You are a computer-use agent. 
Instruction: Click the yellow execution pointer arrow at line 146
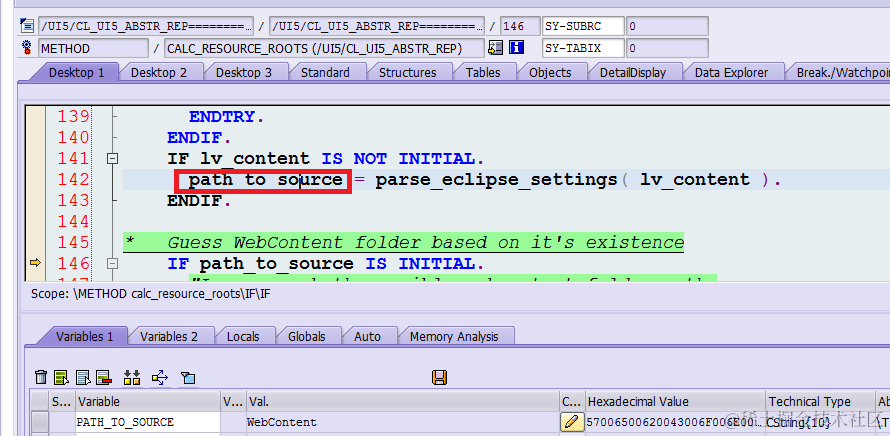[36, 262]
